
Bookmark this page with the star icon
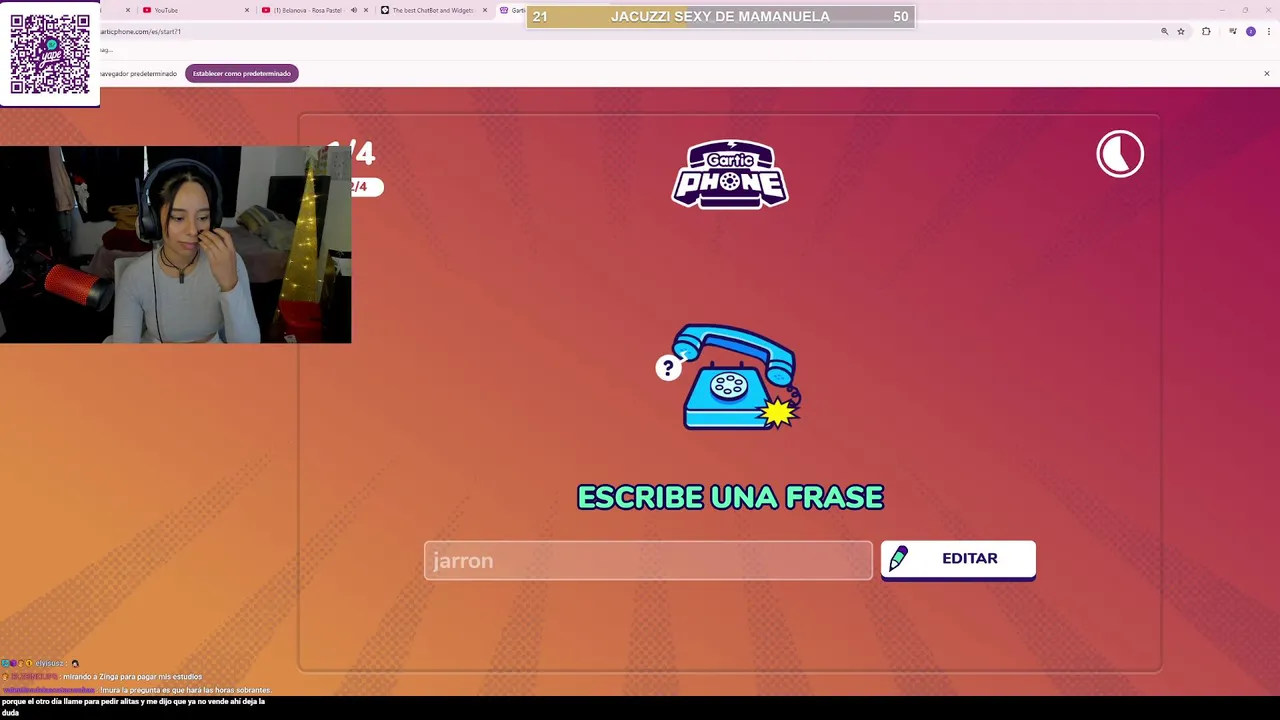1181,32
